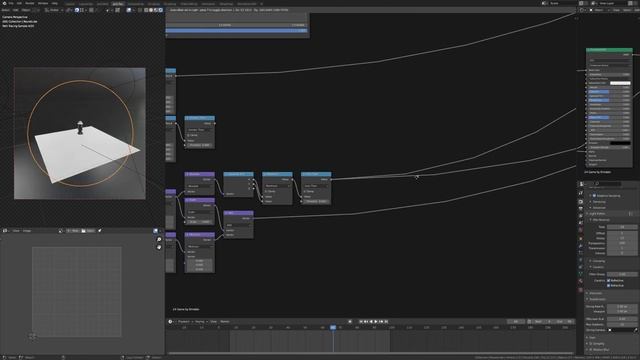Open Edit menu
The image size is (640, 360).
tap(19, 3)
